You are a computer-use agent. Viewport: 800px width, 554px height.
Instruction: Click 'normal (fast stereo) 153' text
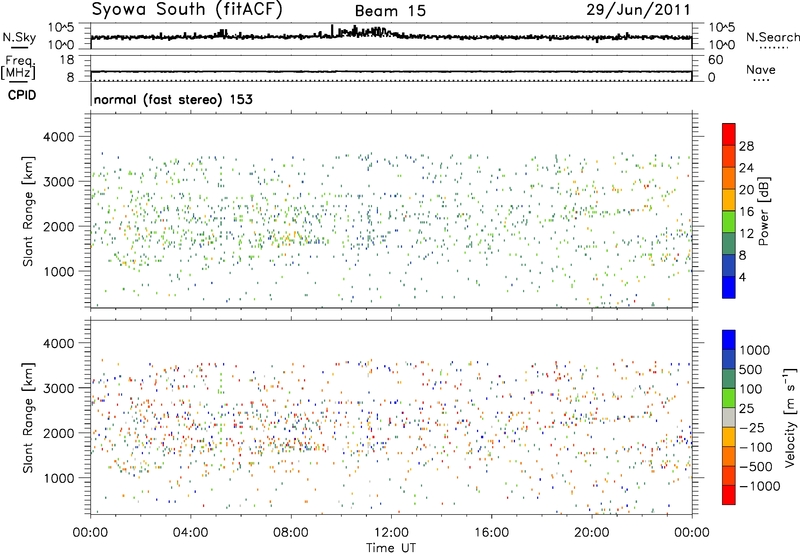(x=173, y=99)
